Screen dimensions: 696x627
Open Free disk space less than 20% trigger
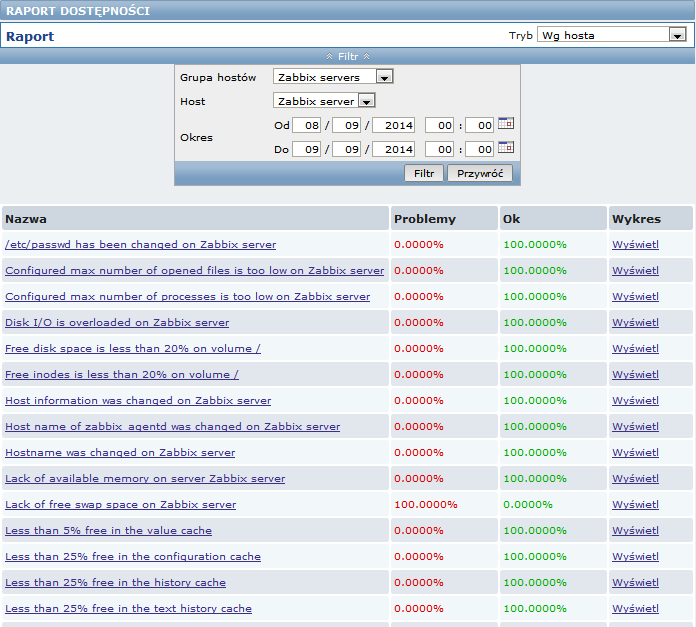pos(133,349)
